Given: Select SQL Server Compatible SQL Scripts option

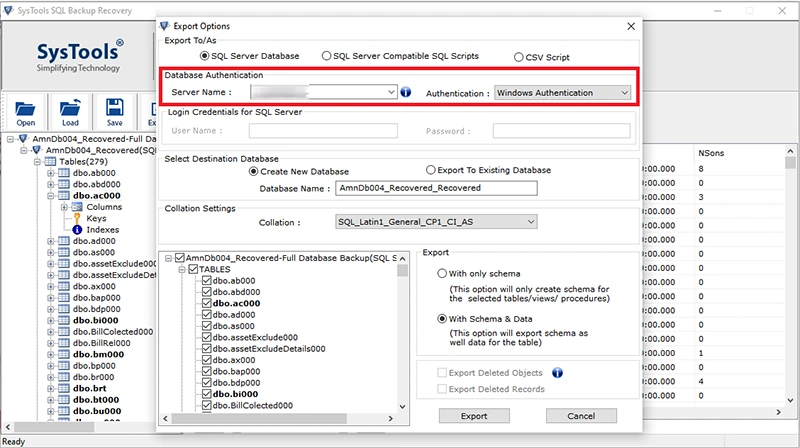Looking at the screenshot, I should [327, 56].
